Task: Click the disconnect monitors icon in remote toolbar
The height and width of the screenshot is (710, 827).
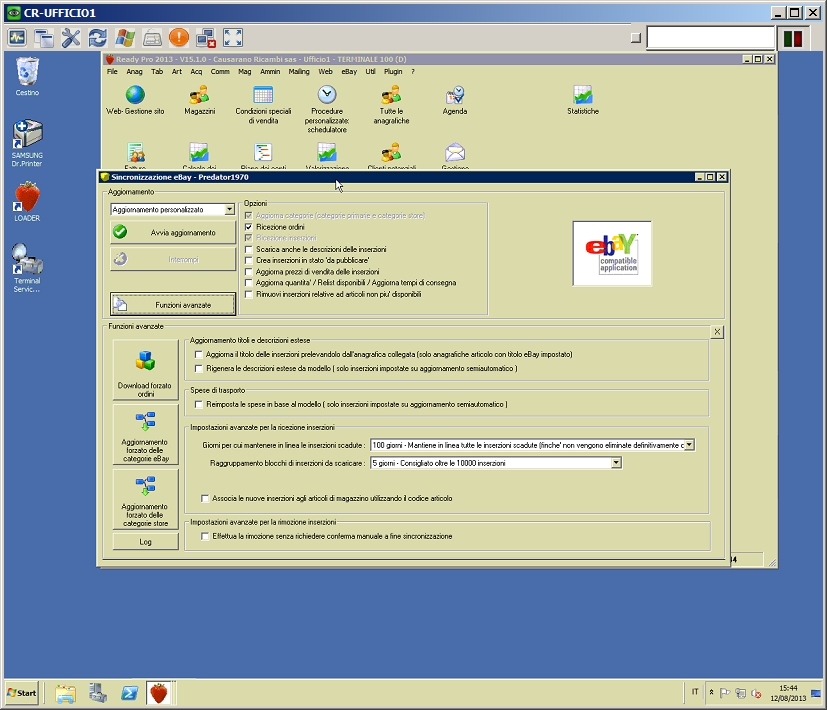Action: click(x=206, y=38)
